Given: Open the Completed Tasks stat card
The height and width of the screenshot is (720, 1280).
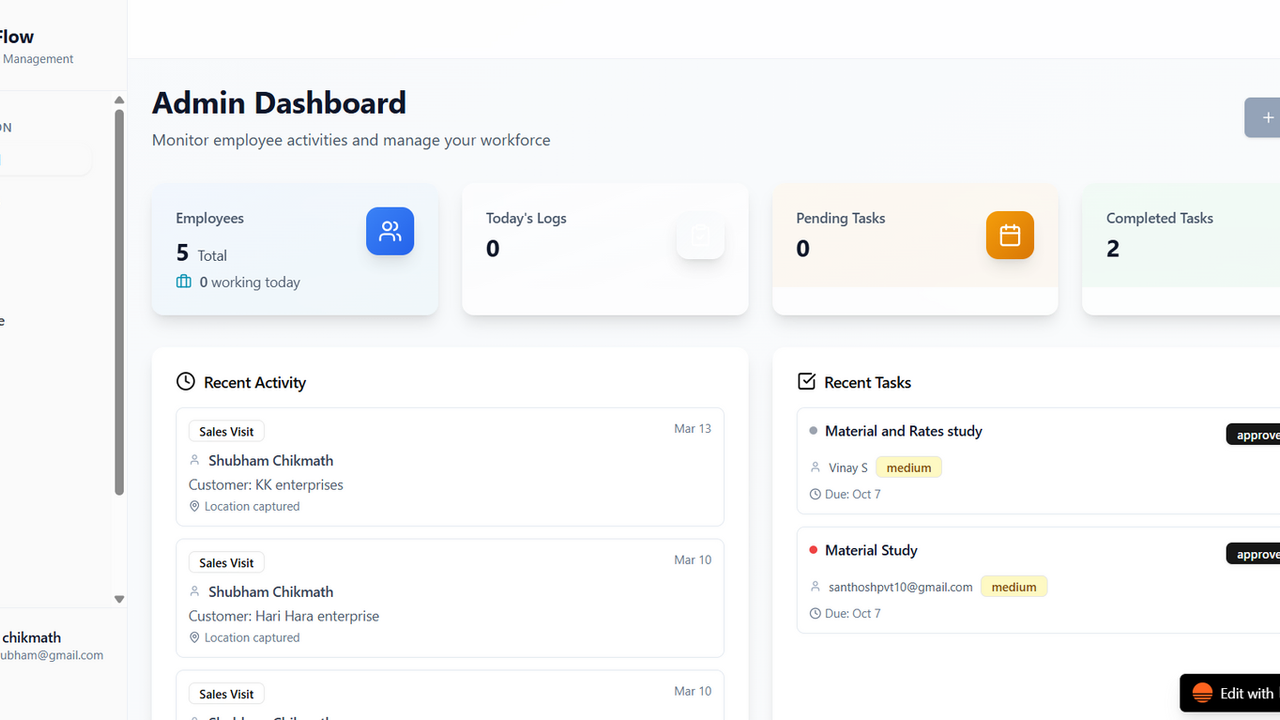Looking at the screenshot, I should click(1181, 249).
